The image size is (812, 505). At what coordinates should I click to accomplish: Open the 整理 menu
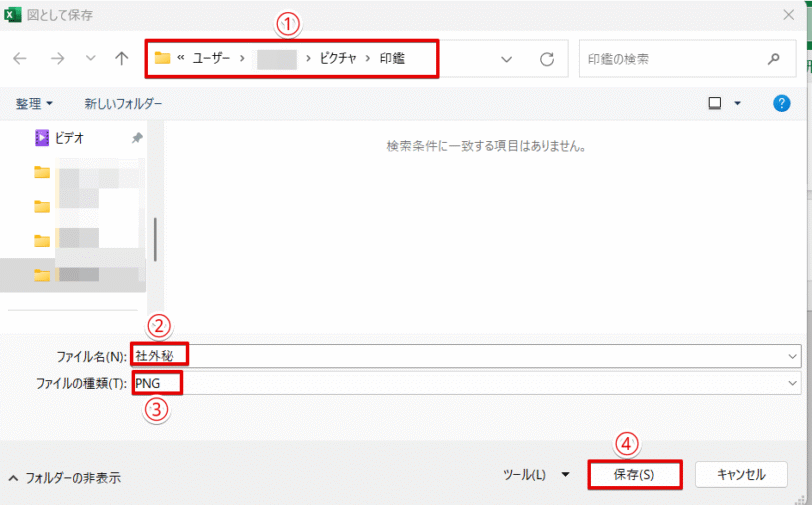point(34,104)
